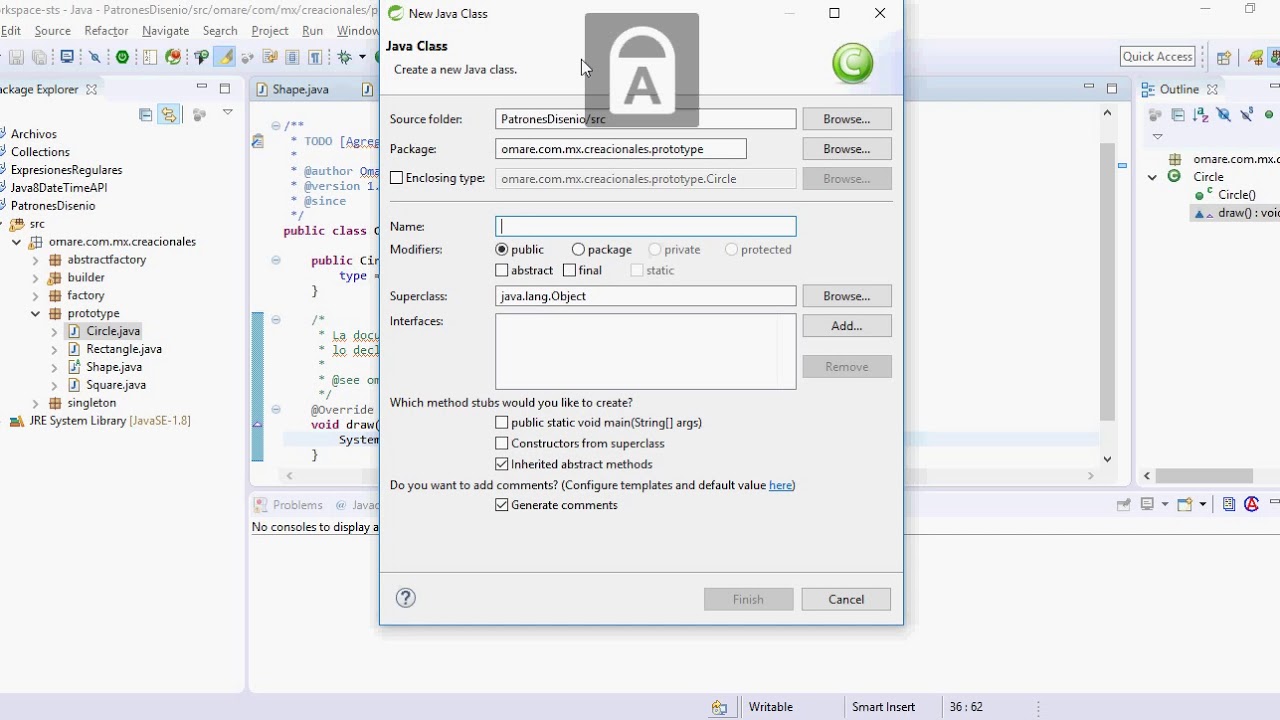The height and width of the screenshot is (720, 1280).
Task: Click the Spring Boot dashboard toolbar icon
Action: point(122,57)
